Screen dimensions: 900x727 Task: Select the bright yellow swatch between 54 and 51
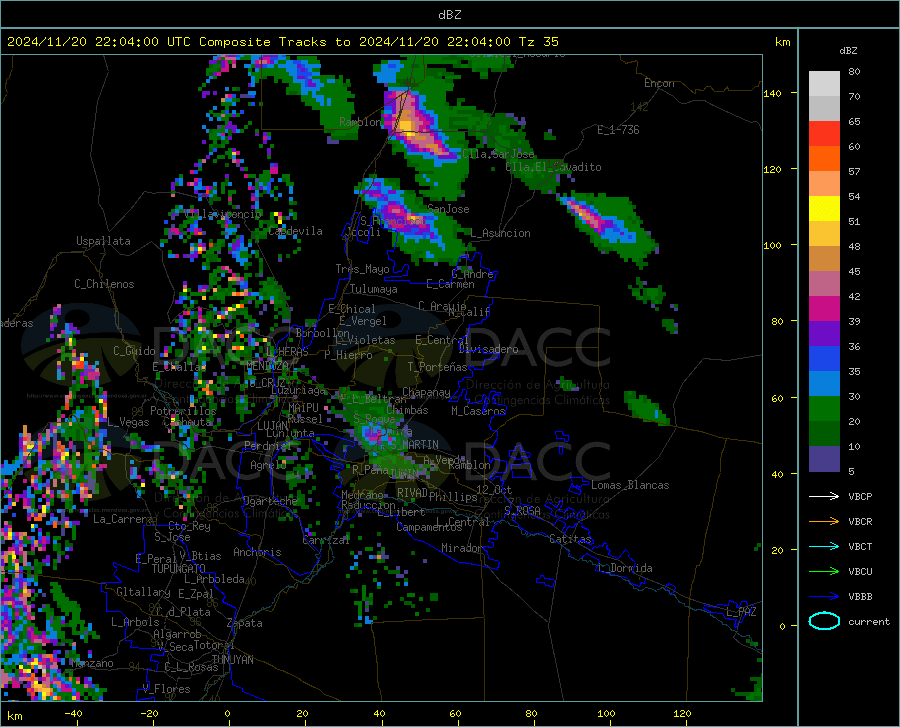[x=824, y=209]
